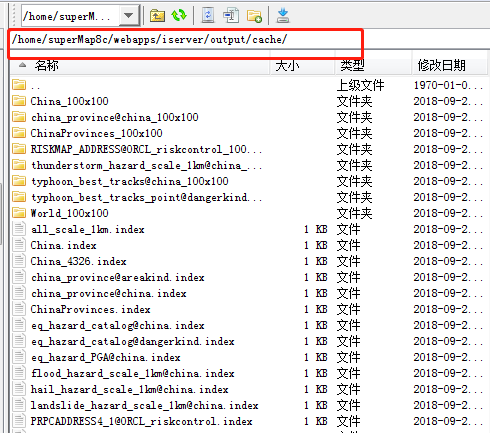Select the China_4326.index file
This screenshot has width=490, height=433.
pyautogui.click(x=79, y=261)
